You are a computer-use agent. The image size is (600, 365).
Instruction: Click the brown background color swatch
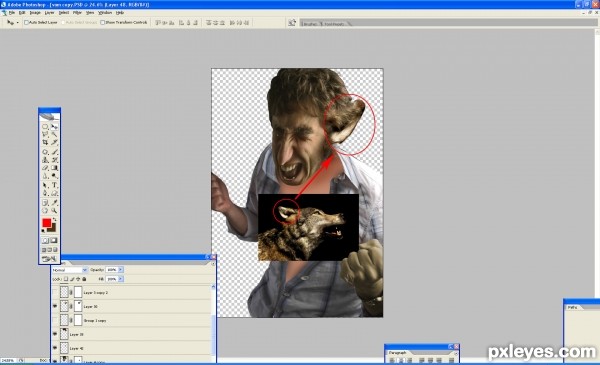(x=52, y=228)
